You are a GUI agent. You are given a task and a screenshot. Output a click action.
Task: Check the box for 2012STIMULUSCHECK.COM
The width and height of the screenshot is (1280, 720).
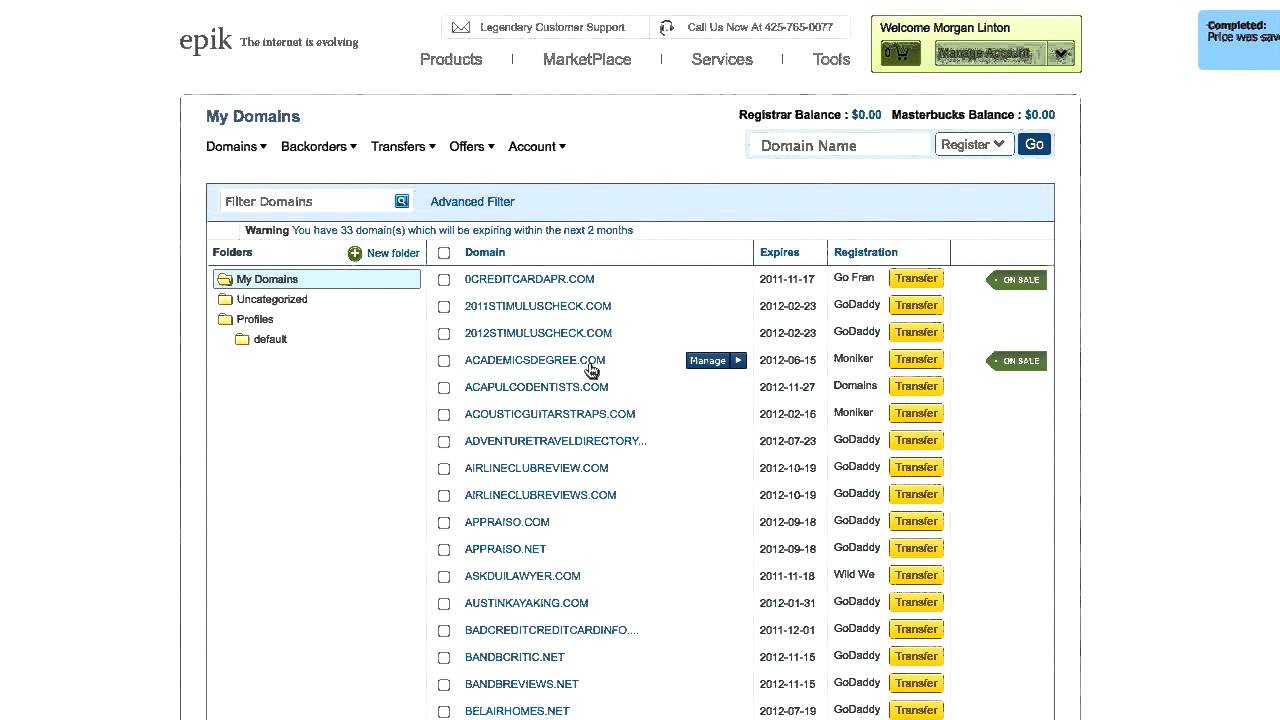coord(444,334)
